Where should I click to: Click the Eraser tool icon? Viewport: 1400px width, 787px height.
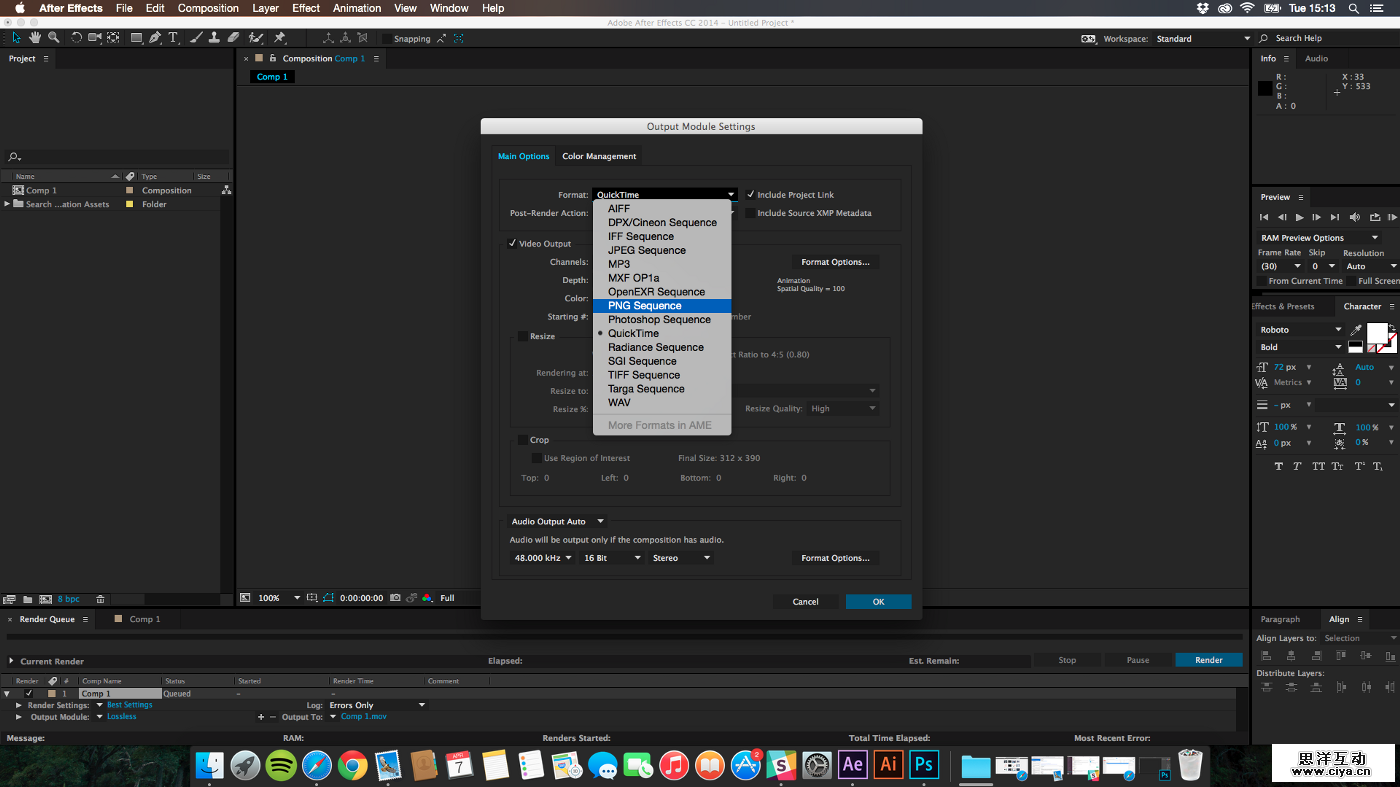(233, 38)
